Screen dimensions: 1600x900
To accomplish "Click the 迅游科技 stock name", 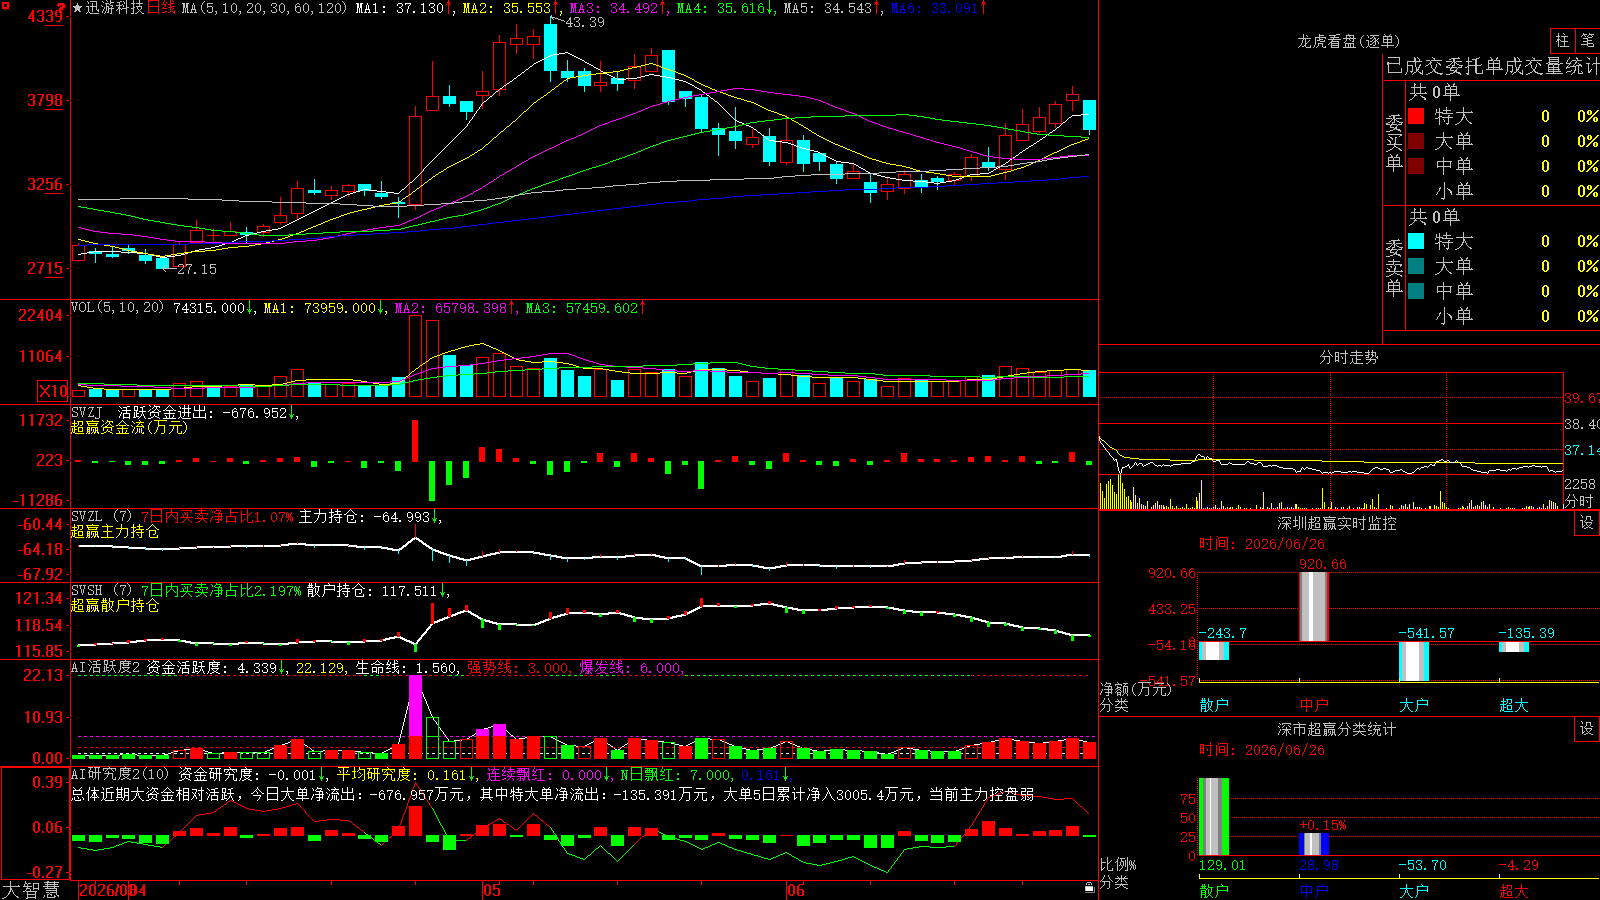I will tap(115, 8).
